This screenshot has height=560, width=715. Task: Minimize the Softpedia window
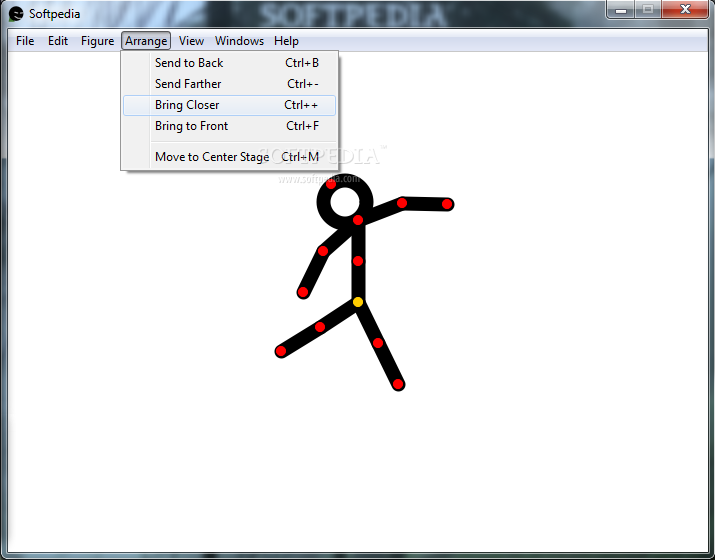click(621, 10)
